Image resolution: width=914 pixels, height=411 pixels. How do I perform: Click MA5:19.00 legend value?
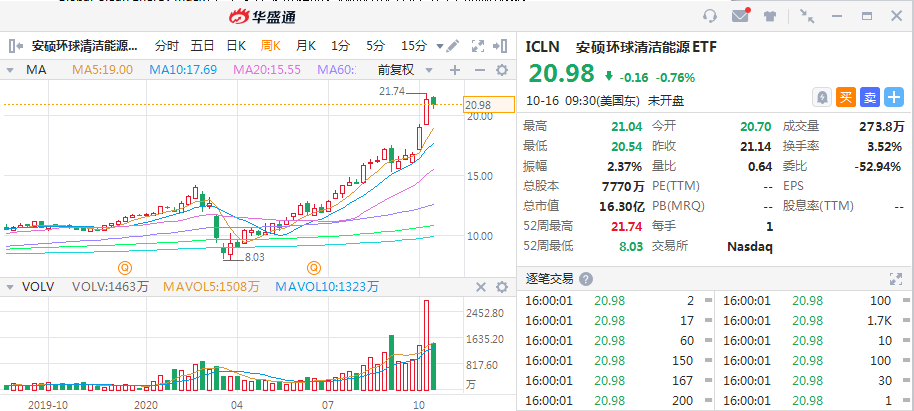(x=102, y=70)
